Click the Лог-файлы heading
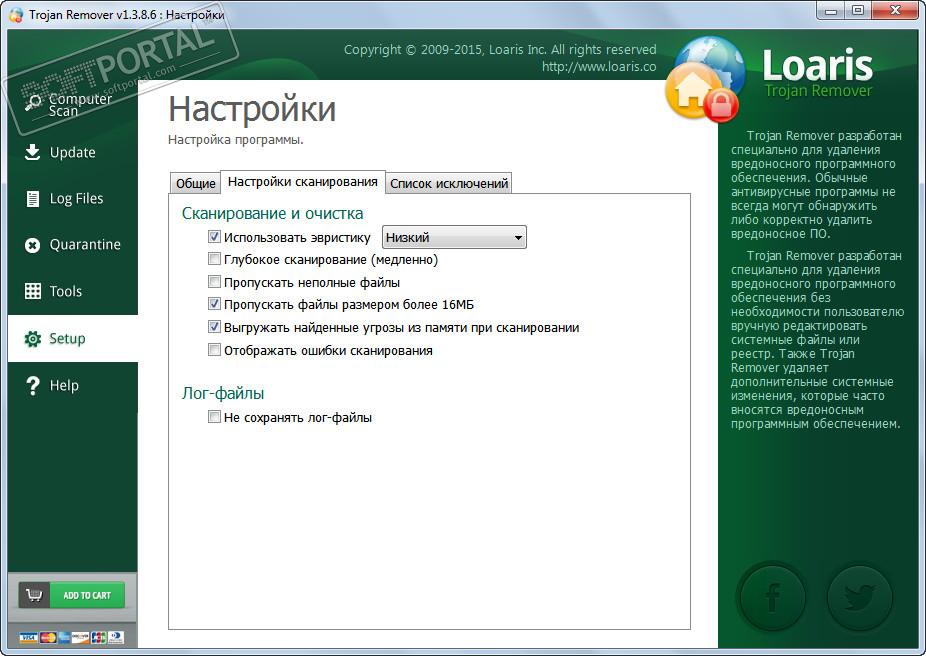 (x=223, y=393)
